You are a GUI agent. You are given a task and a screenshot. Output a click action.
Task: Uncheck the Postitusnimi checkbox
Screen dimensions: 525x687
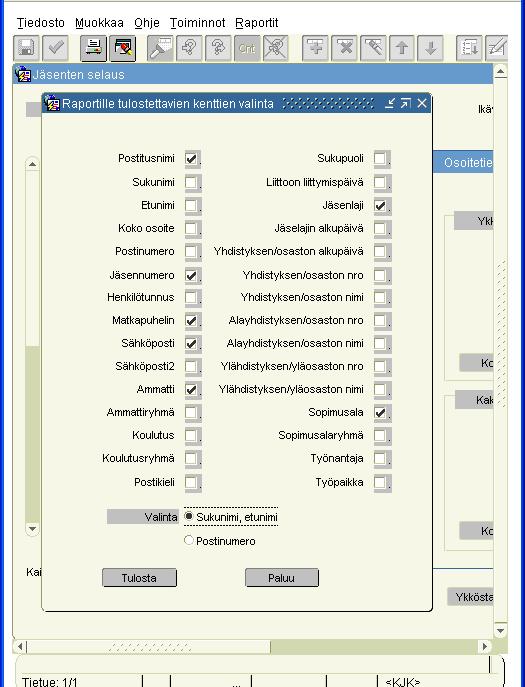pyautogui.click(x=192, y=159)
